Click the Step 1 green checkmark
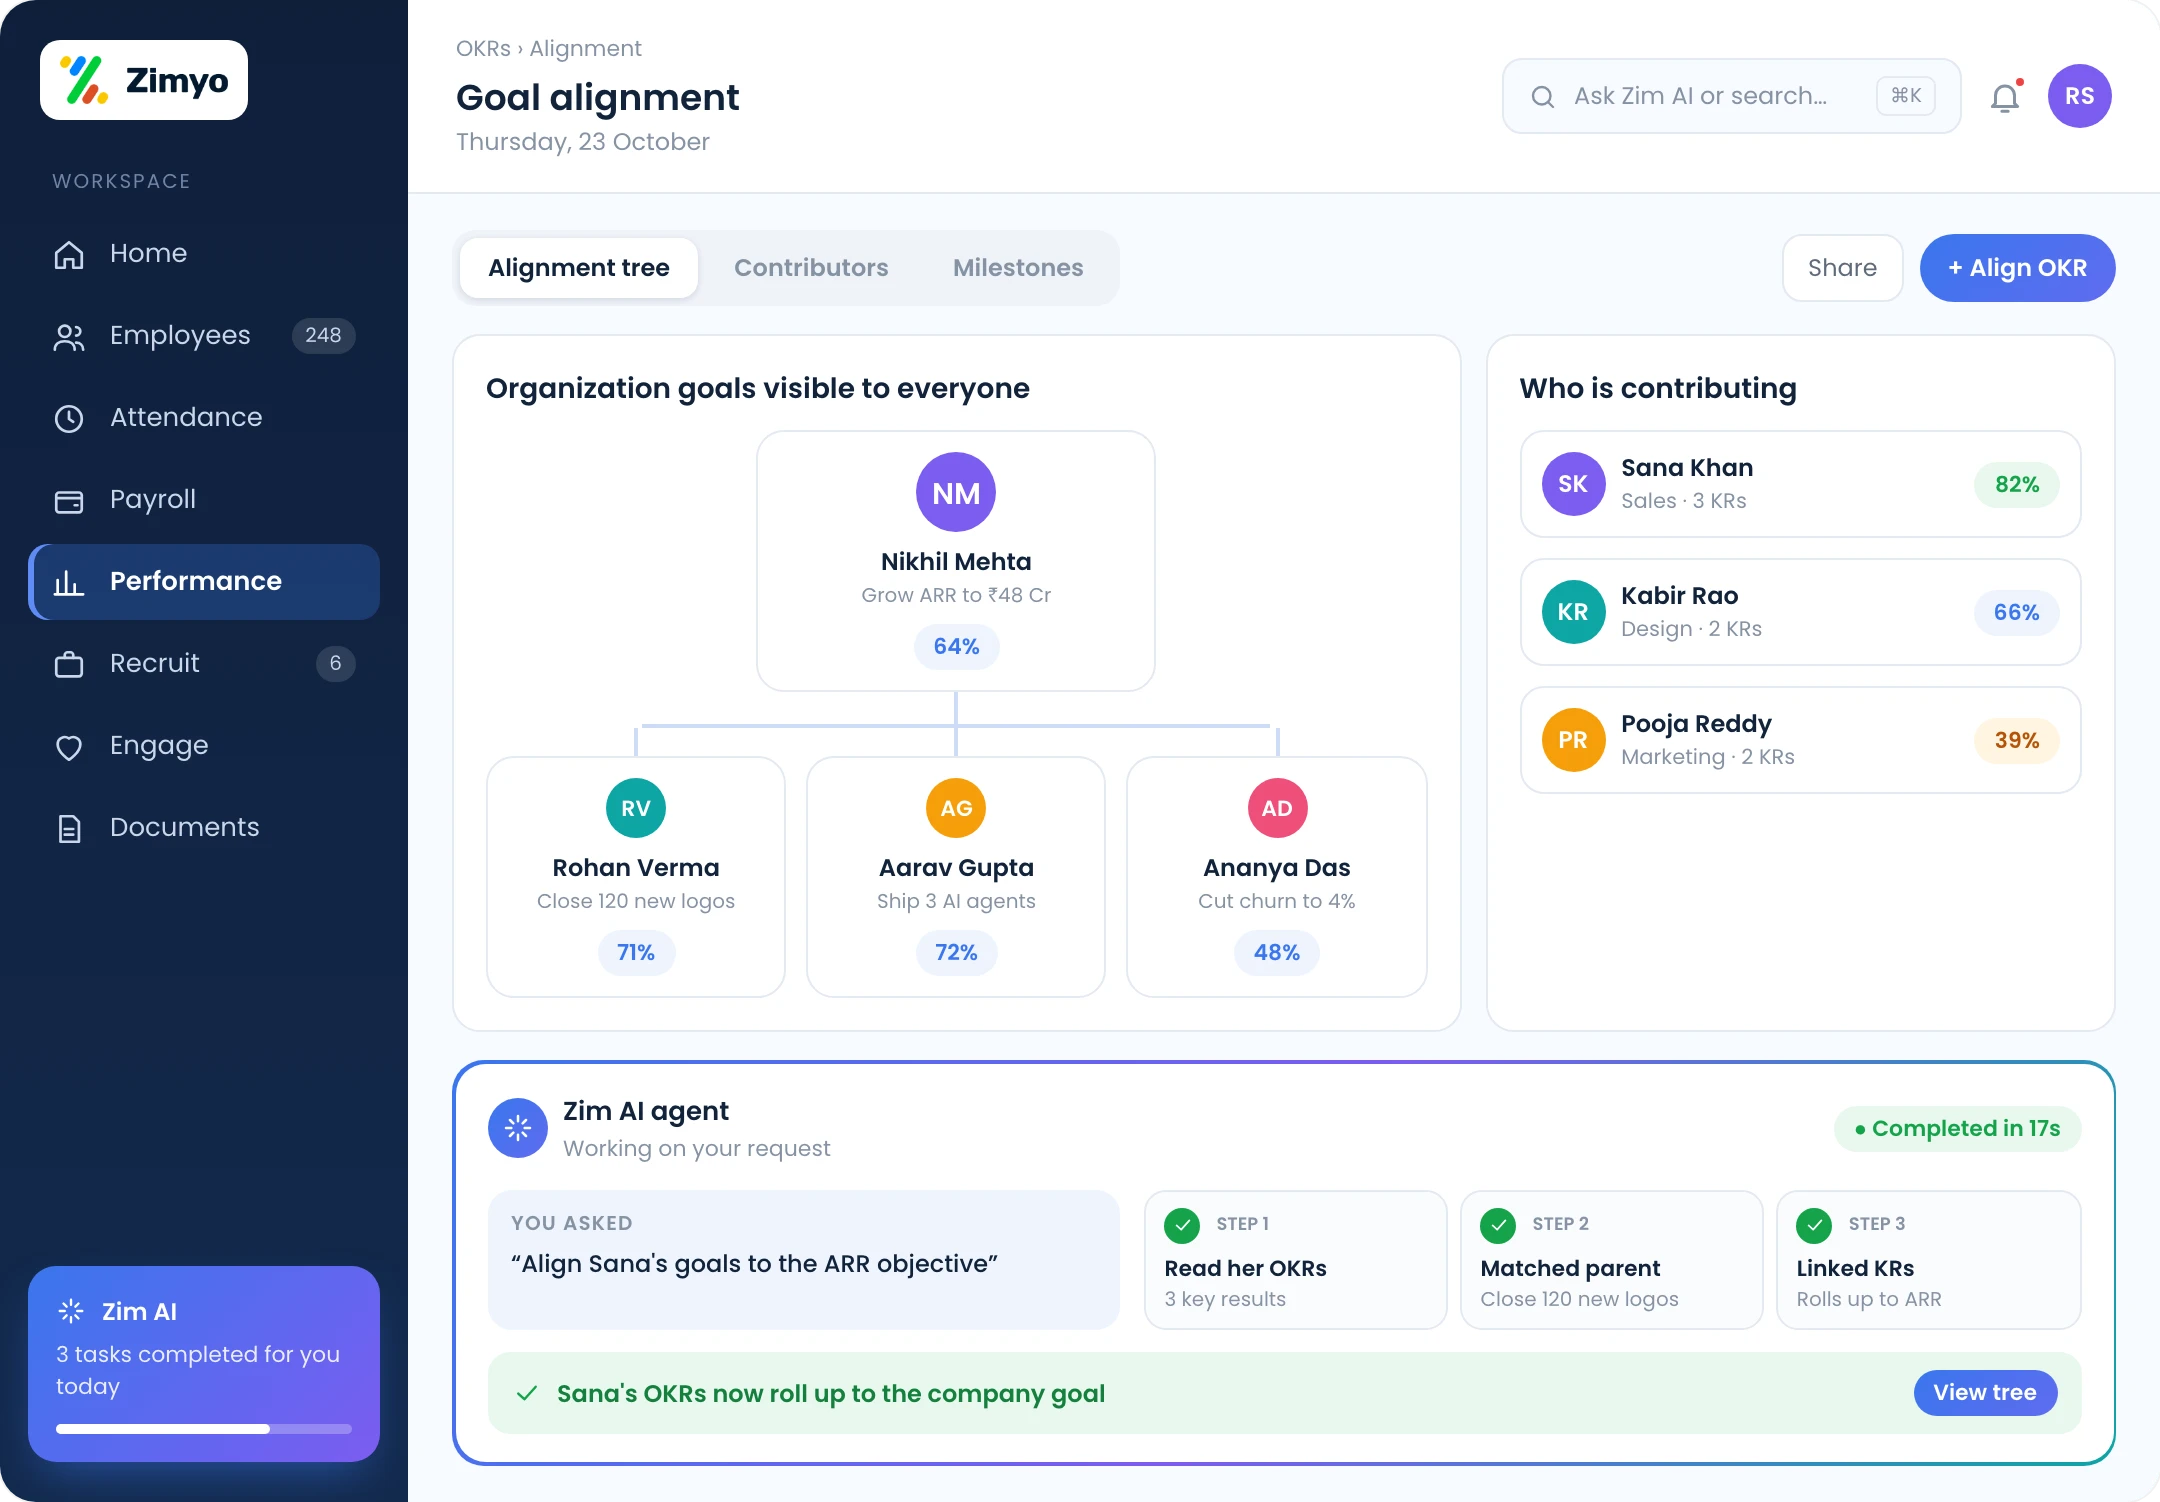This screenshot has width=2160, height=1502. (1182, 1225)
